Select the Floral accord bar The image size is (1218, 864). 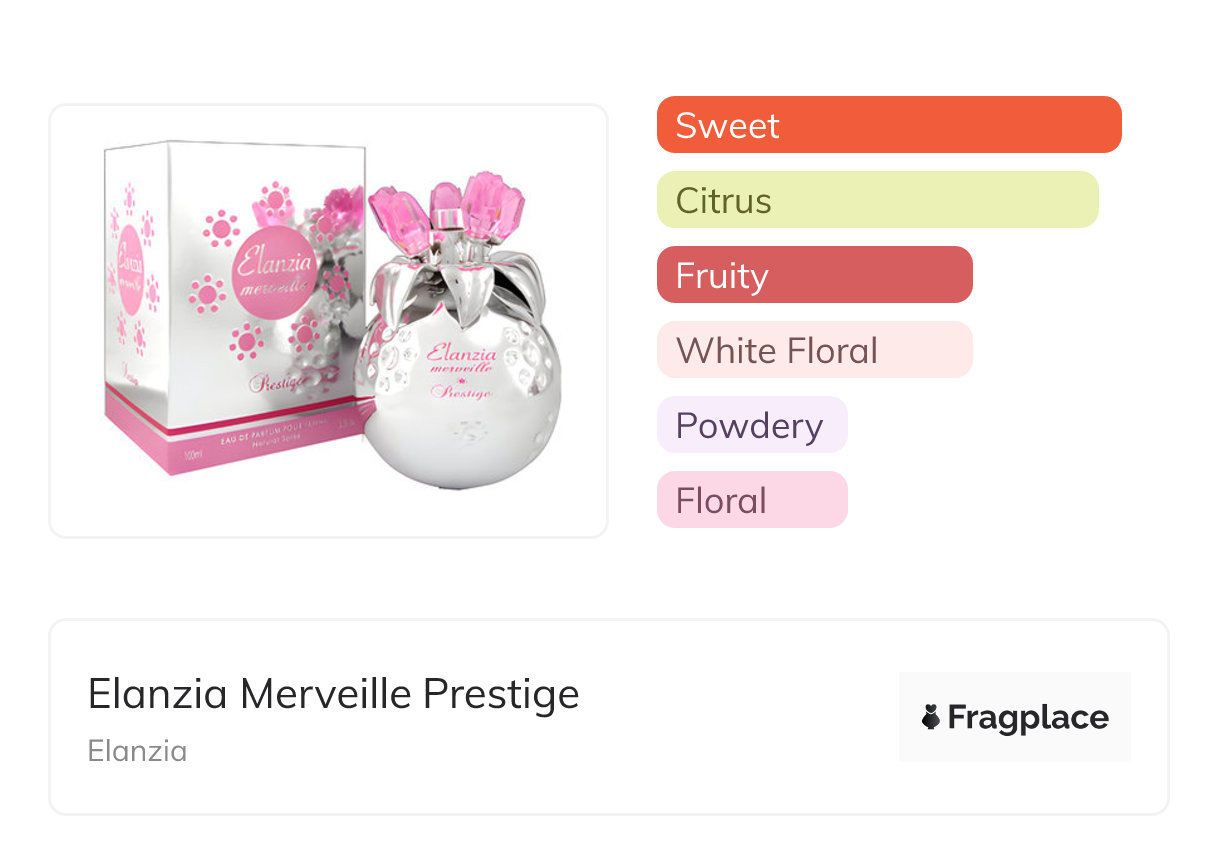pos(752,500)
